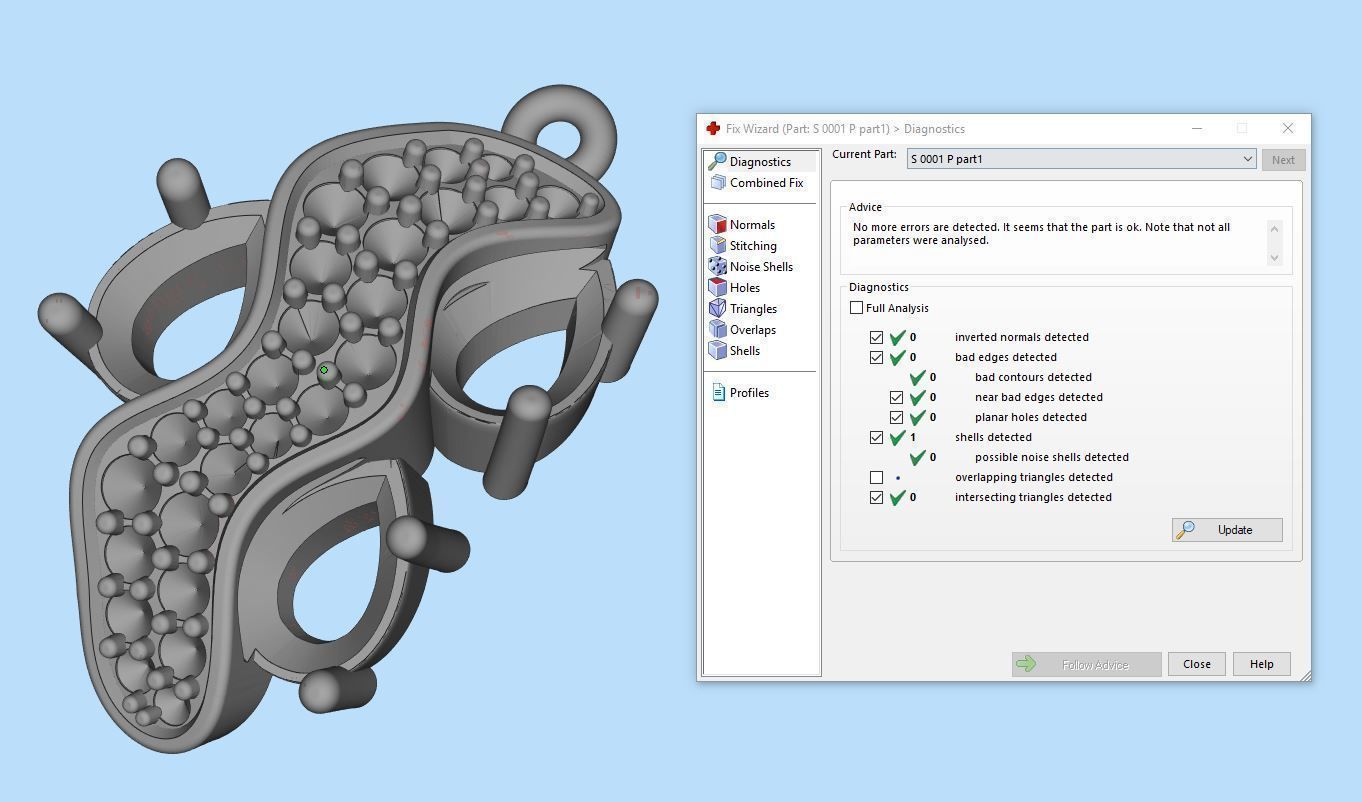Click the Overlaps label in sidebar
Screen dimensions: 1362x802
(x=753, y=329)
